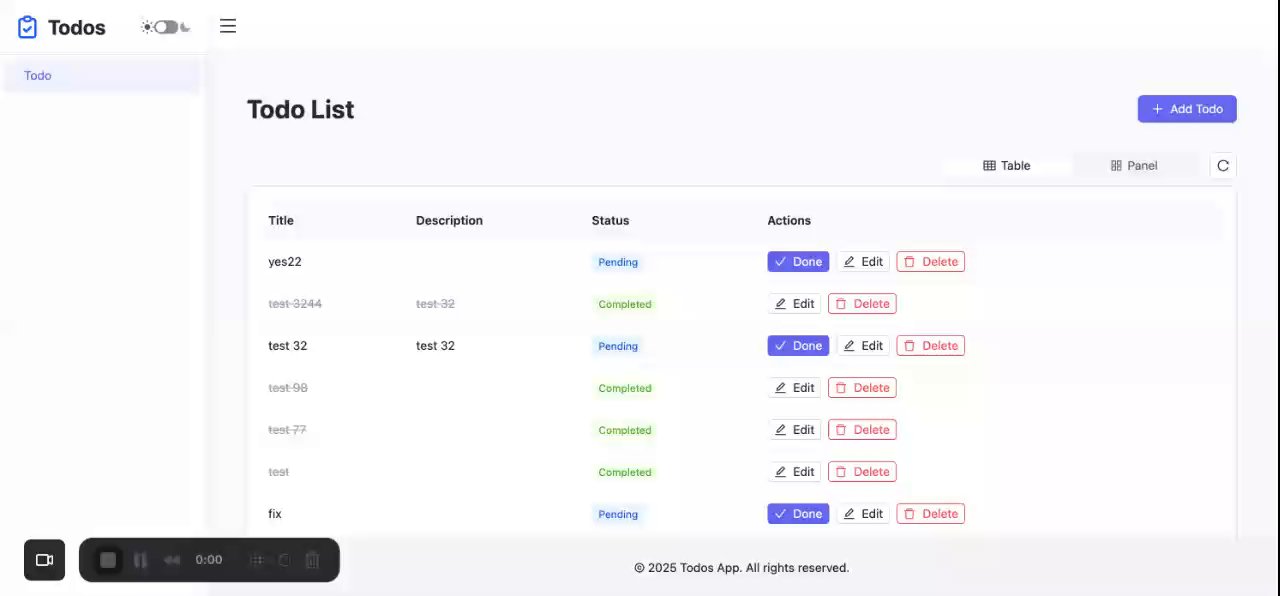The height and width of the screenshot is (596, 1280).
Task: Select the Todo sidebar item
Action: [102, 76]
